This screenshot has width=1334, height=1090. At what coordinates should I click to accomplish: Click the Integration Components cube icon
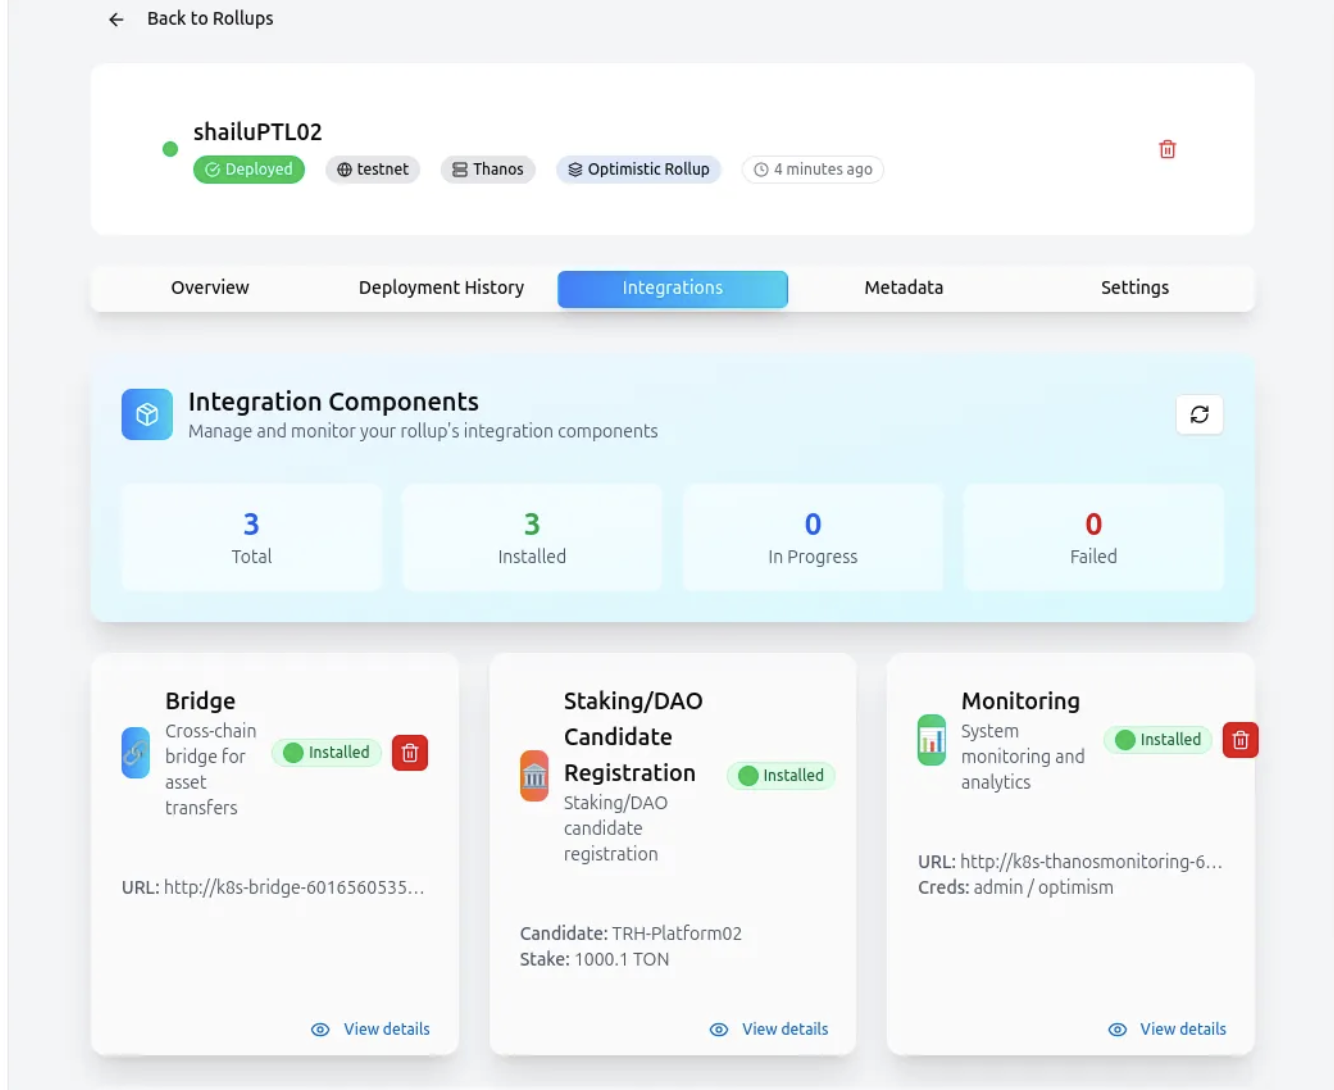tap(147, 414)
